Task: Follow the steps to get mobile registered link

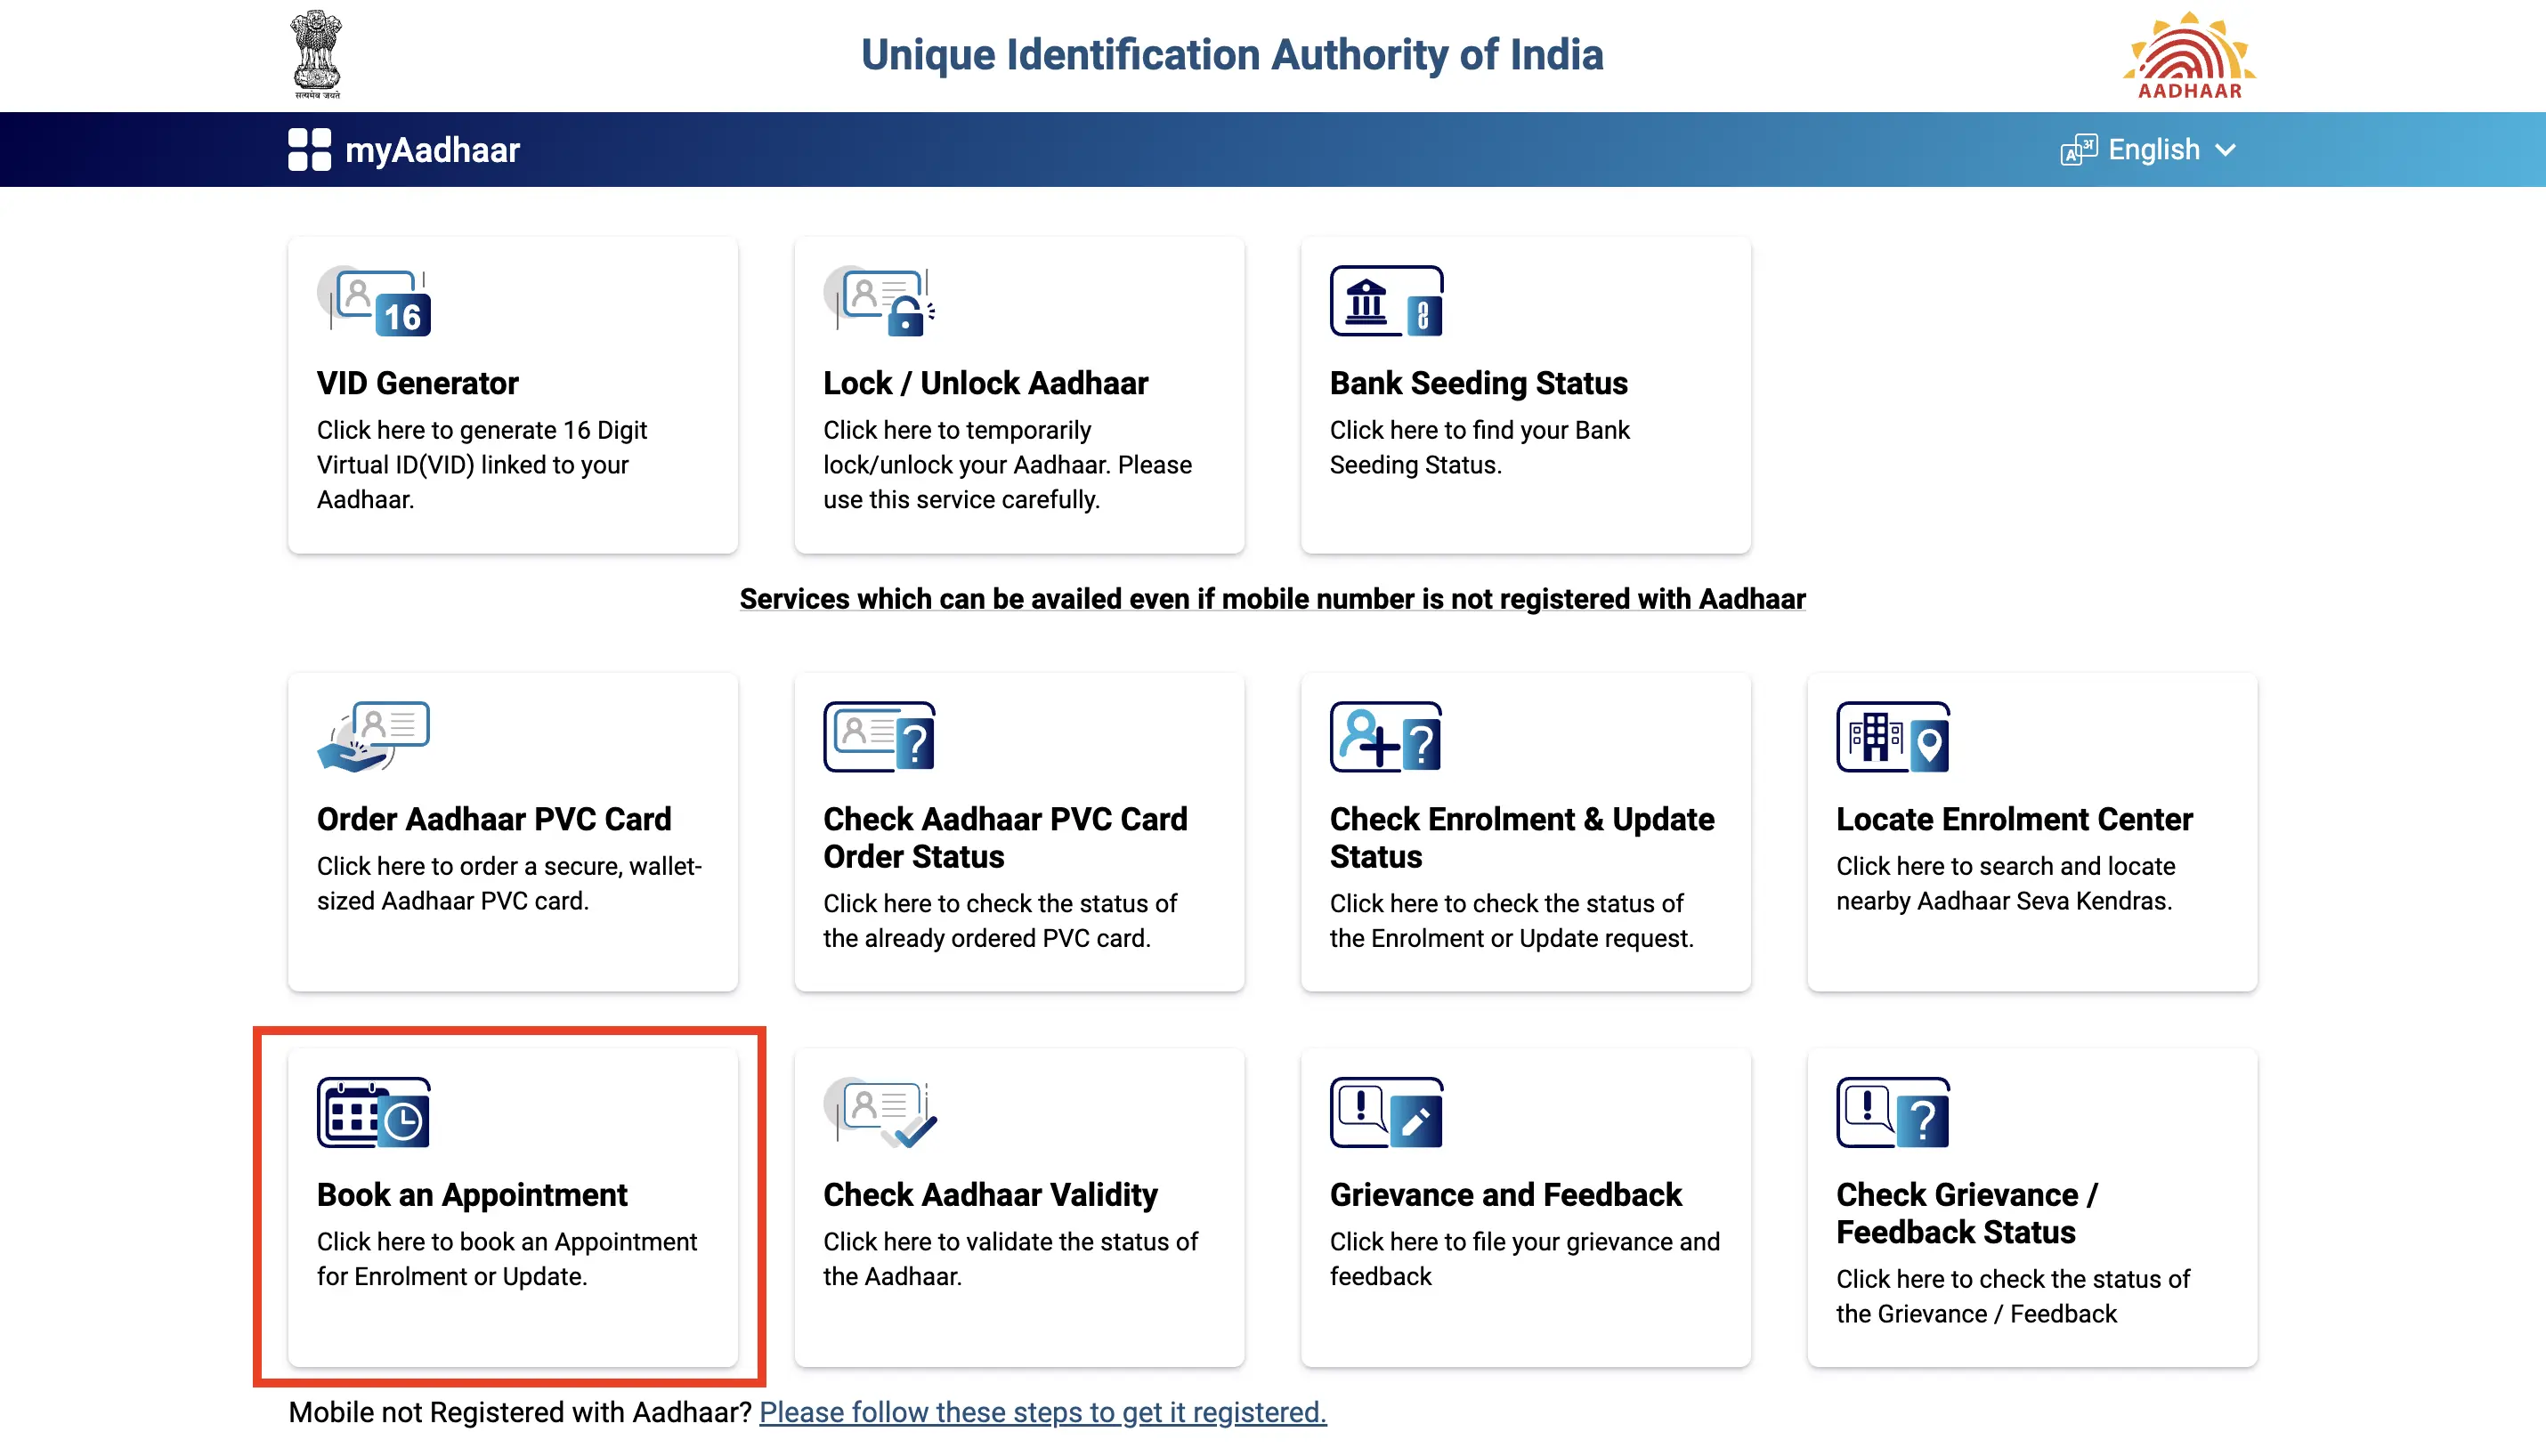Action: tap(1043, 1412)
